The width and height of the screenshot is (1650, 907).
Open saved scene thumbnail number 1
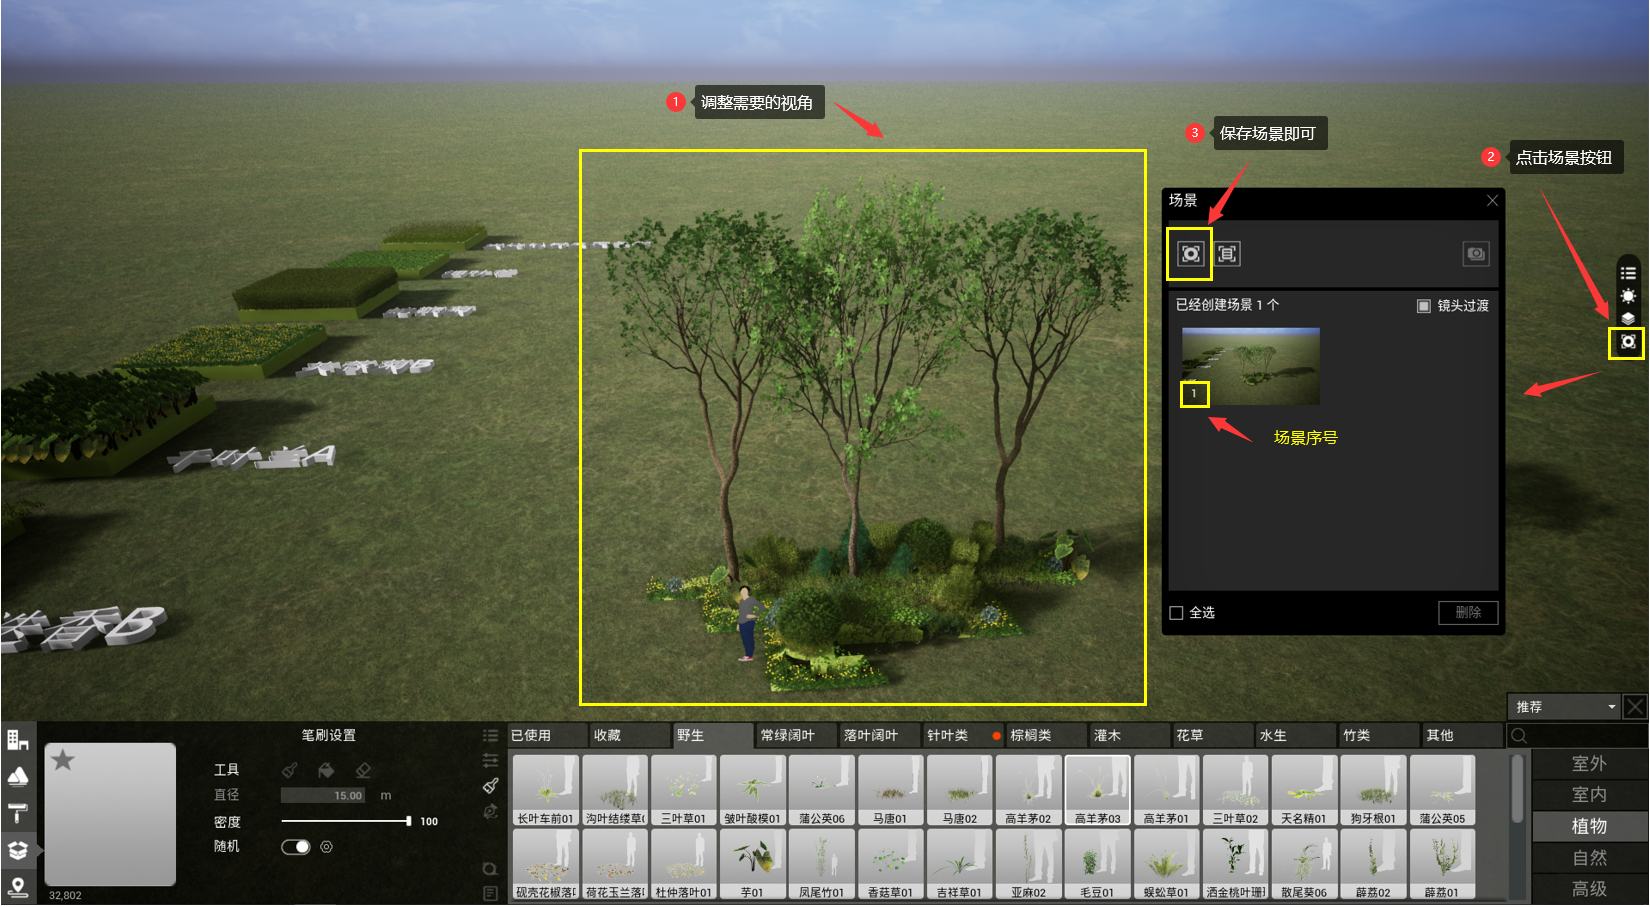coord(1250,366)
